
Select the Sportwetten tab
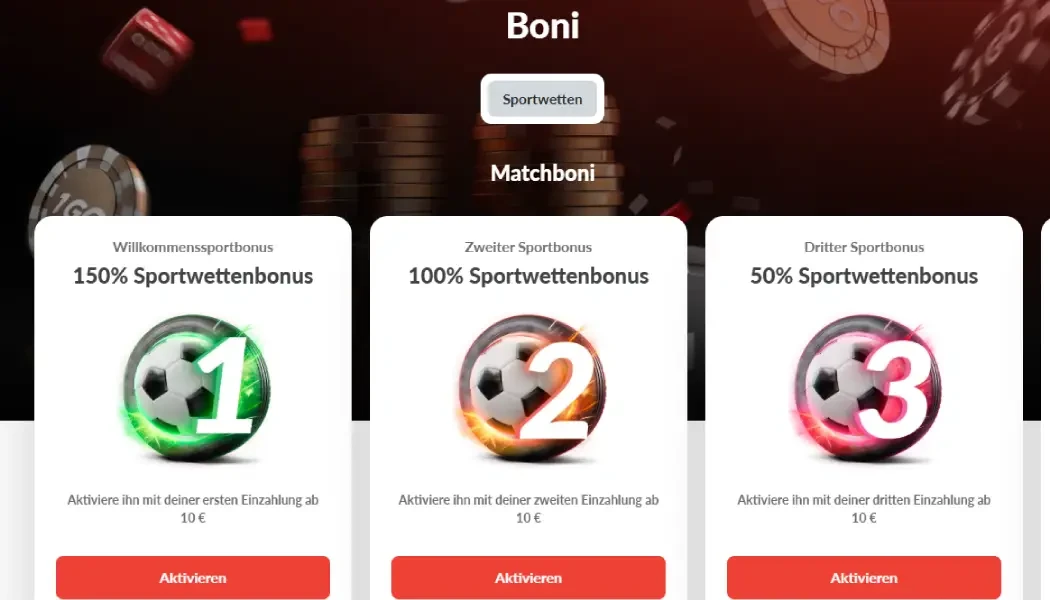tap(542, 99)
